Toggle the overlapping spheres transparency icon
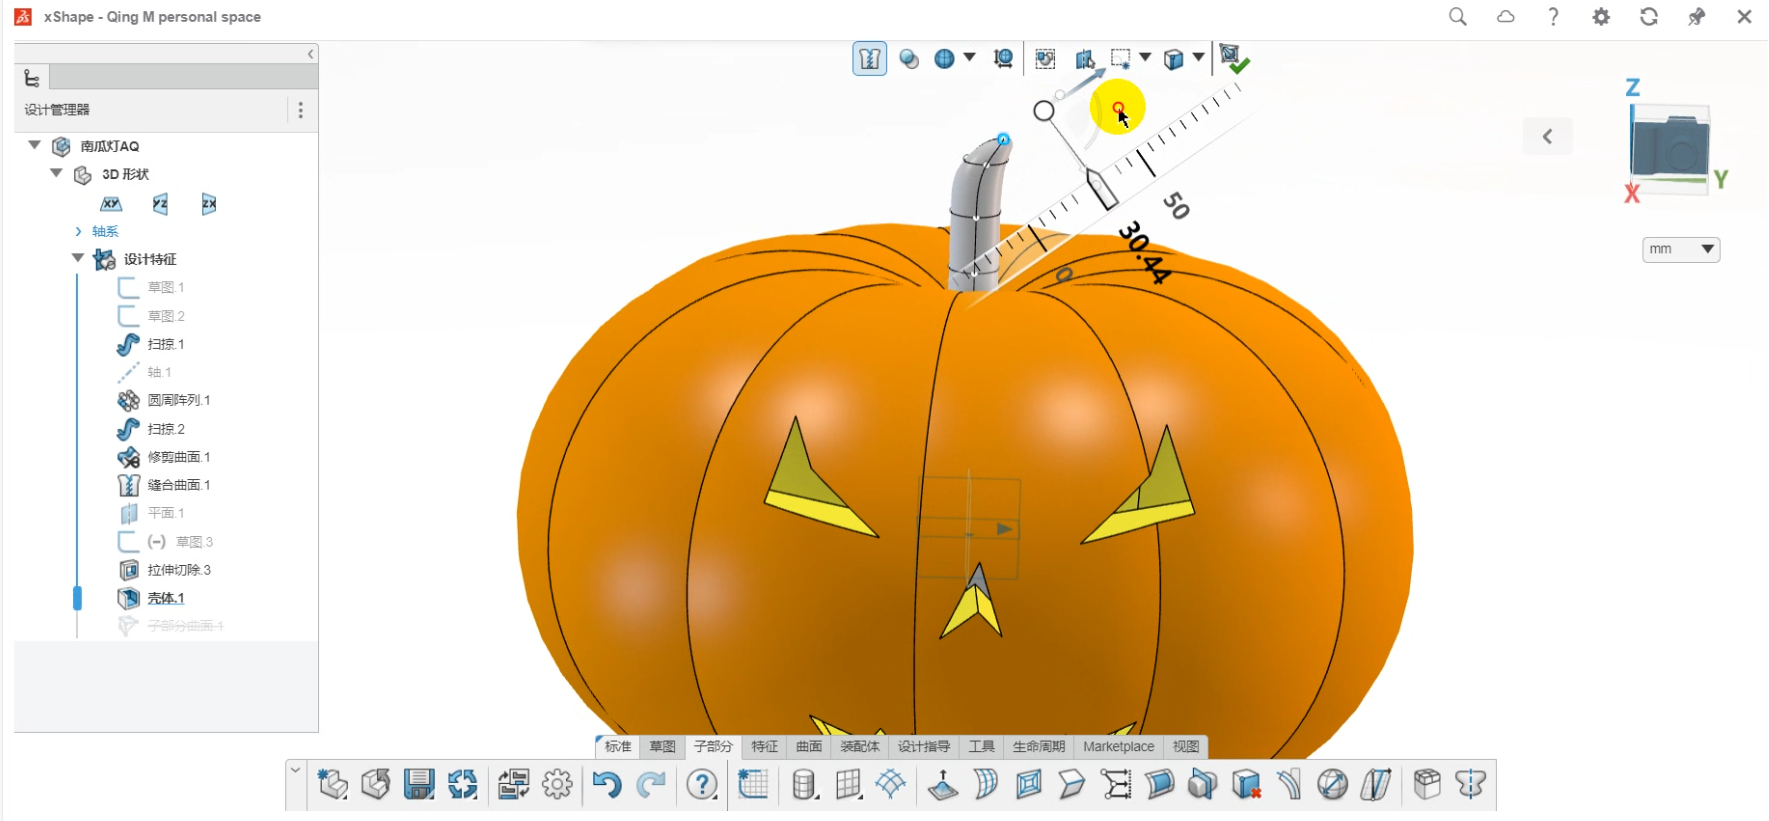 pyautogui.click(x=909, y=59)
